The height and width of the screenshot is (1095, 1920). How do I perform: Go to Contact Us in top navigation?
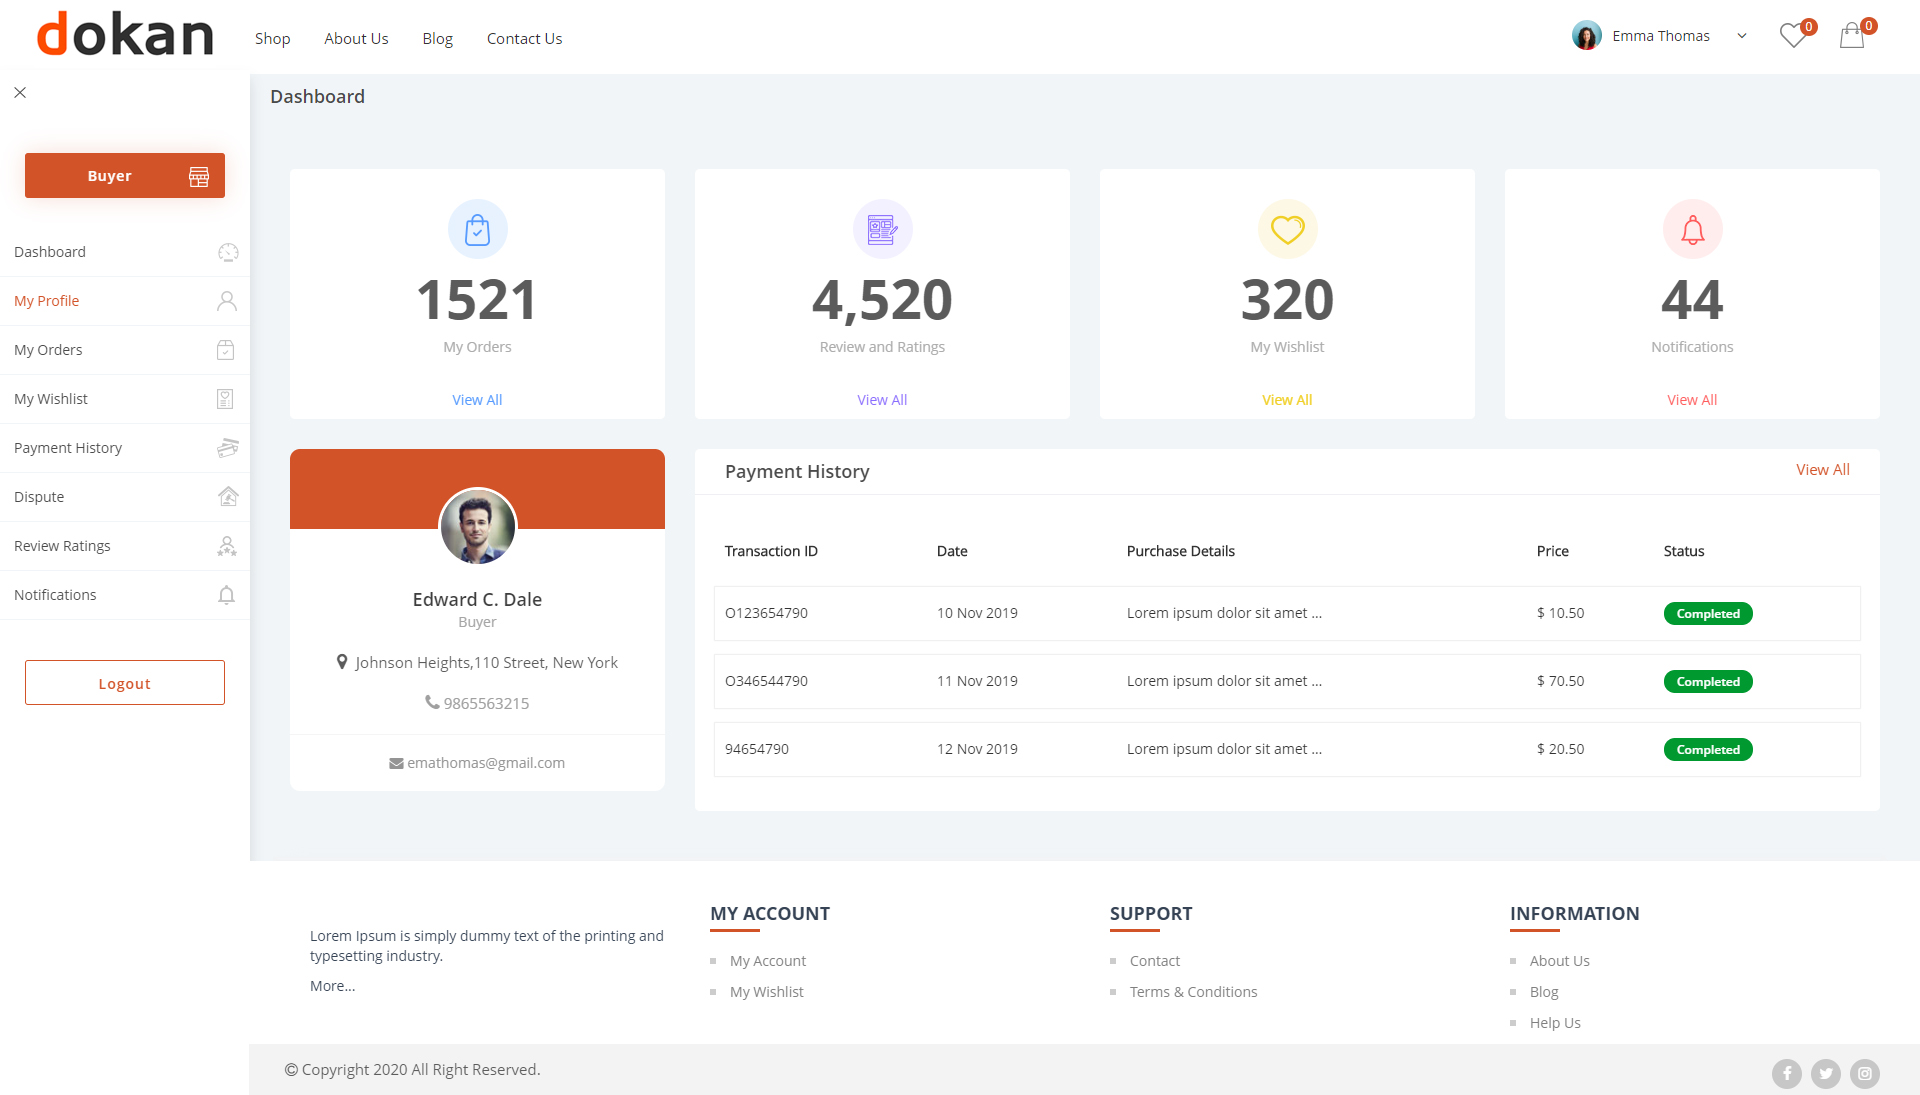524,39
